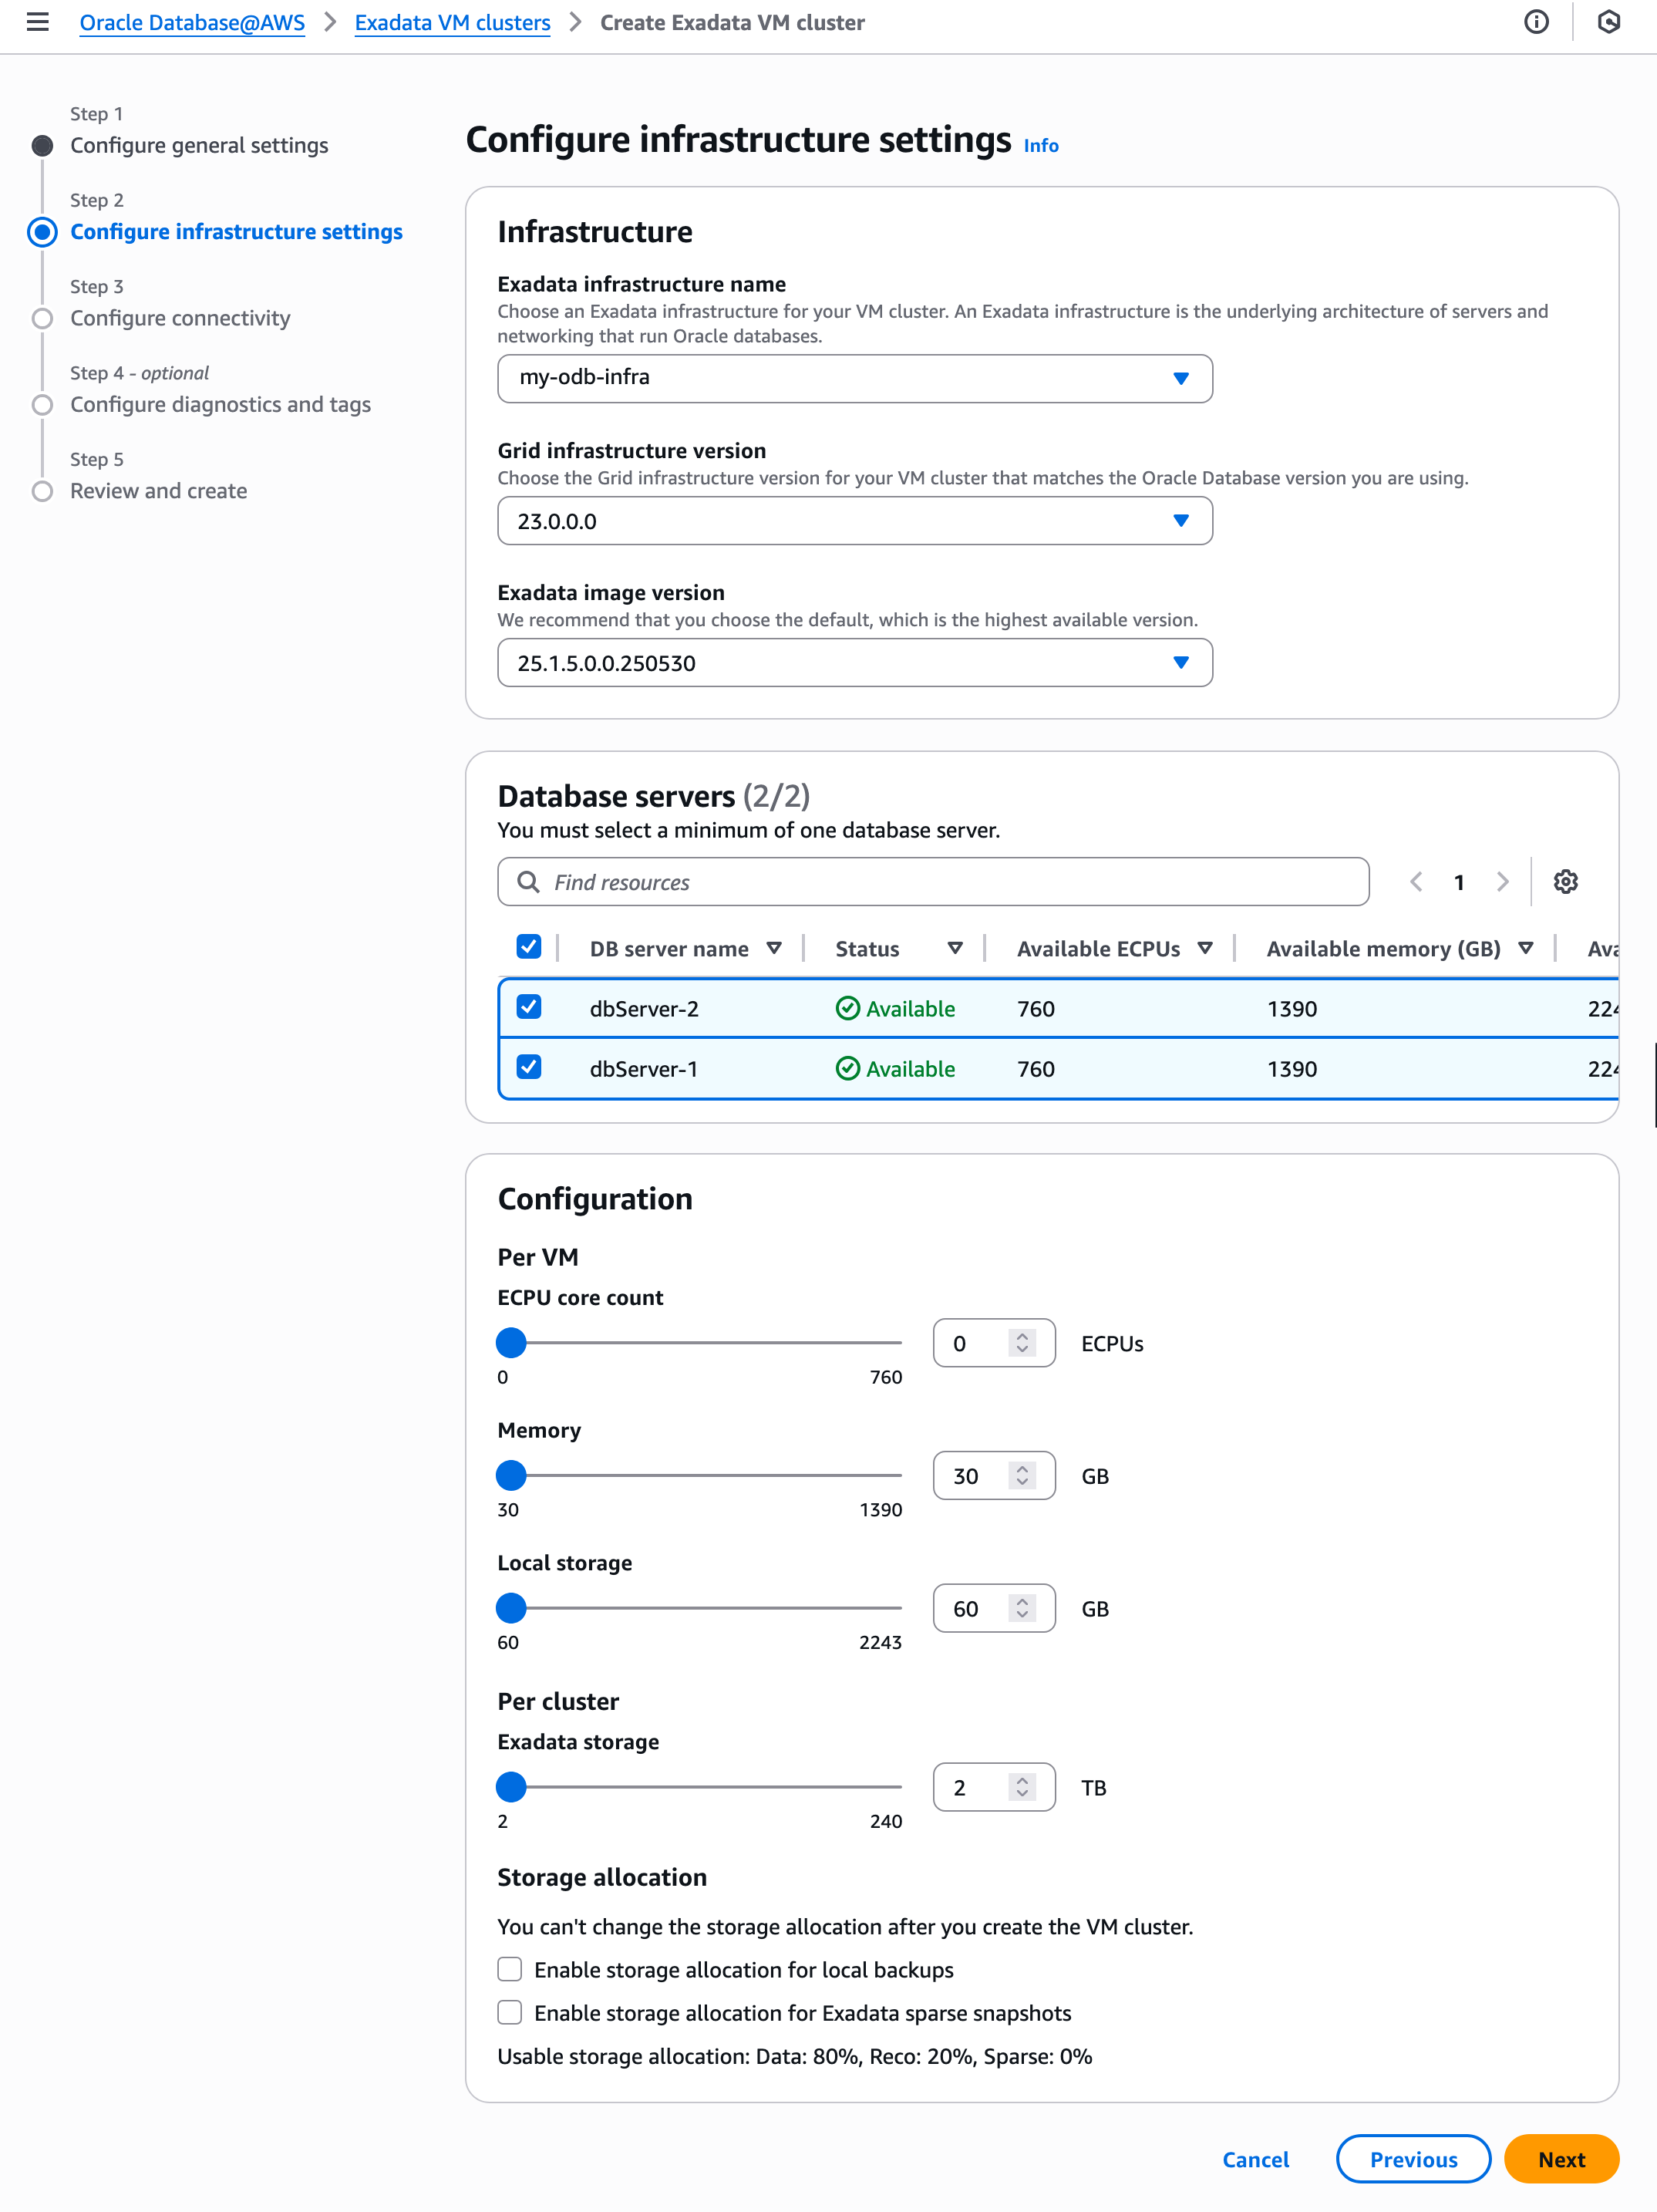Open Exadata VM clusters breadcrumb link
Viewport: 1657px width, 2212px height.
tap(452, 22)
